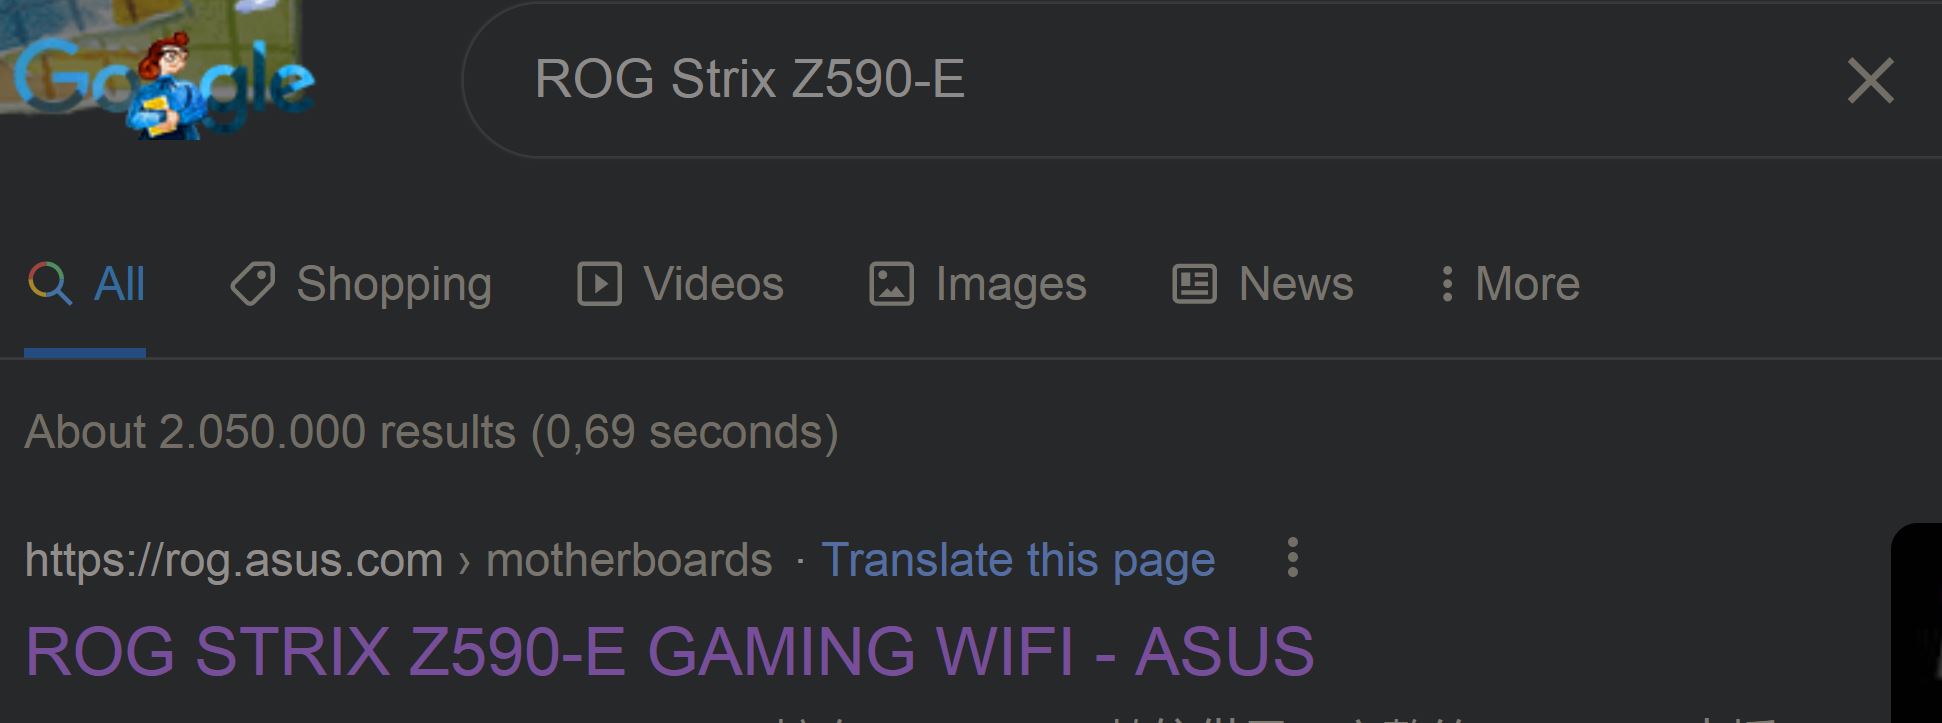Visit the https://rog.asus.com breadcrumb URL

coord(234,560)
